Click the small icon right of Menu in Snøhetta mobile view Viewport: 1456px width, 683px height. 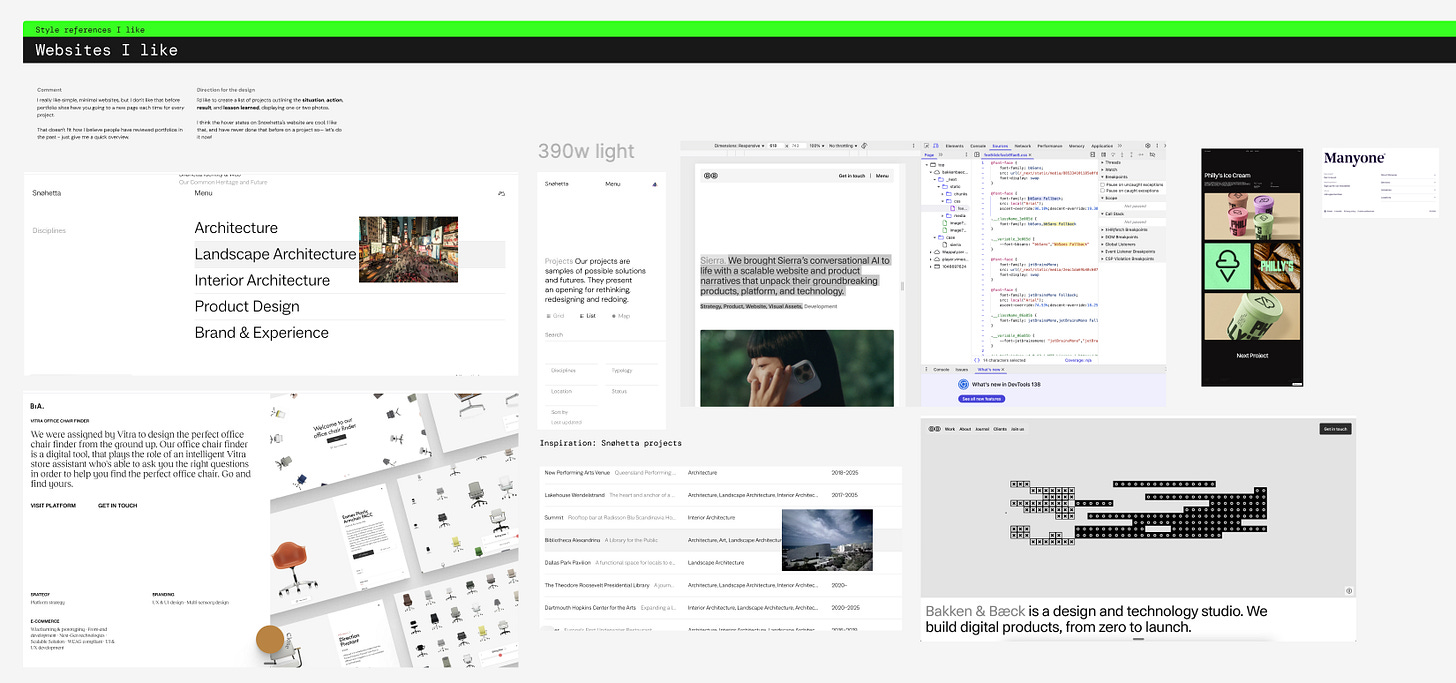pyautogui.click(x=654, y=184)
